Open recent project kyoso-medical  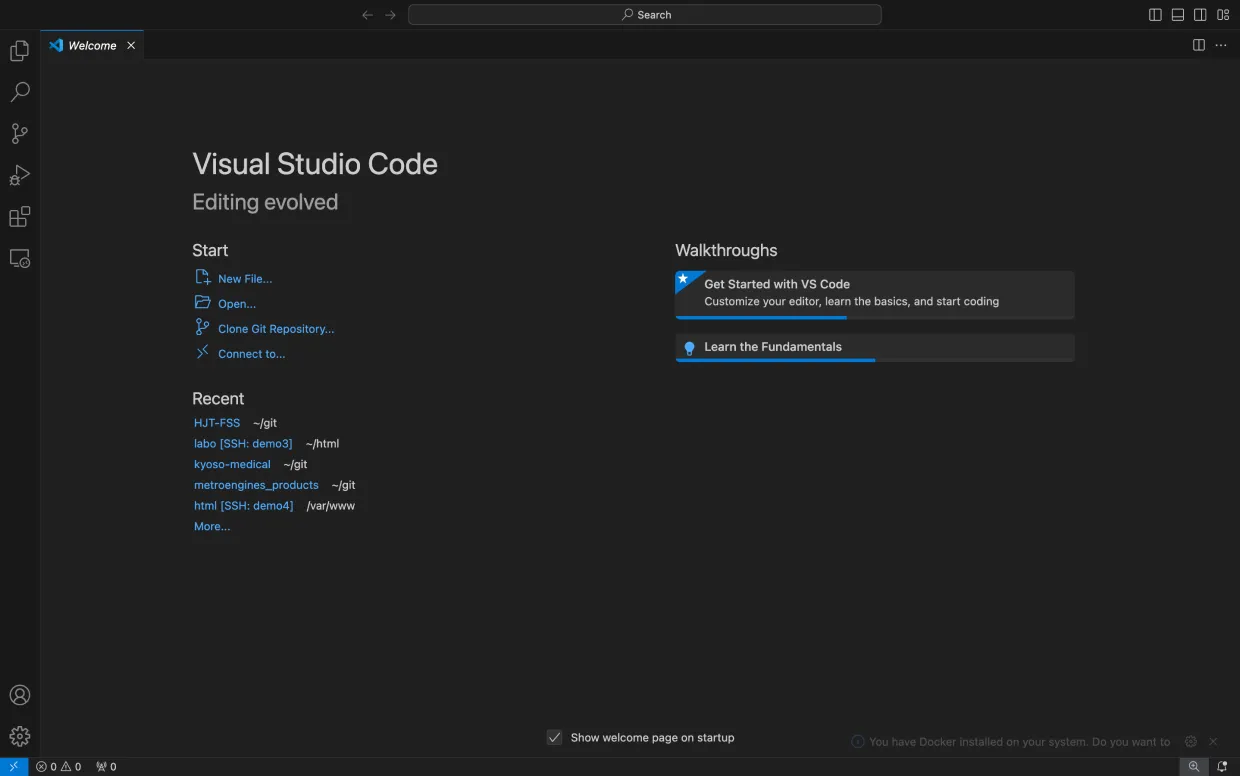(x=232, y=464)
